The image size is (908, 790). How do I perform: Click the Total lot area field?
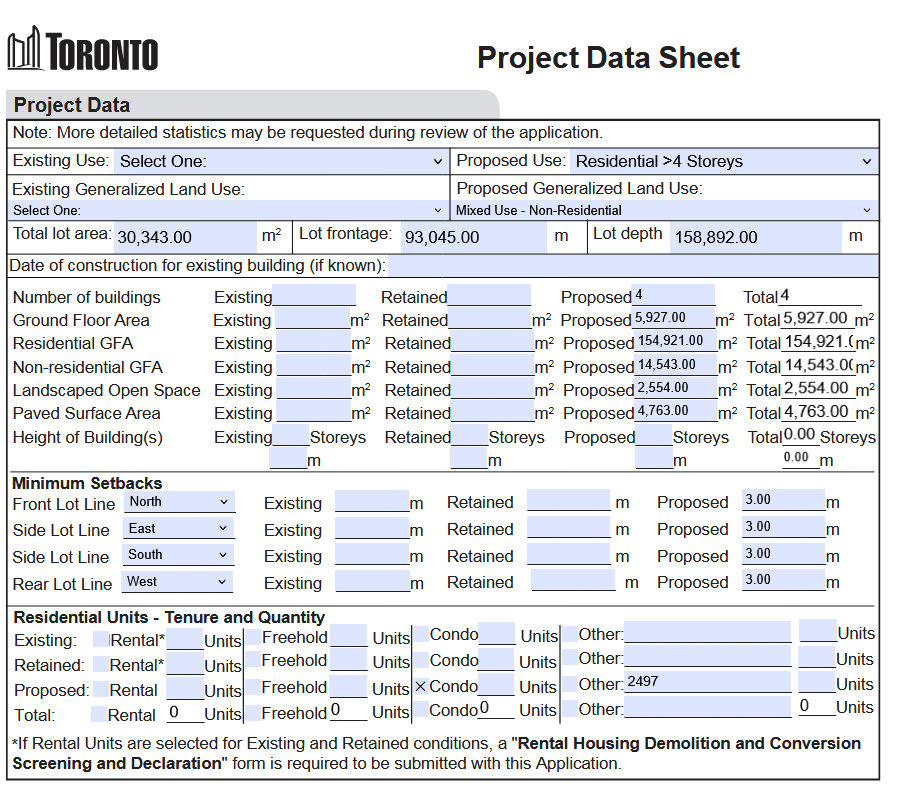185,237
